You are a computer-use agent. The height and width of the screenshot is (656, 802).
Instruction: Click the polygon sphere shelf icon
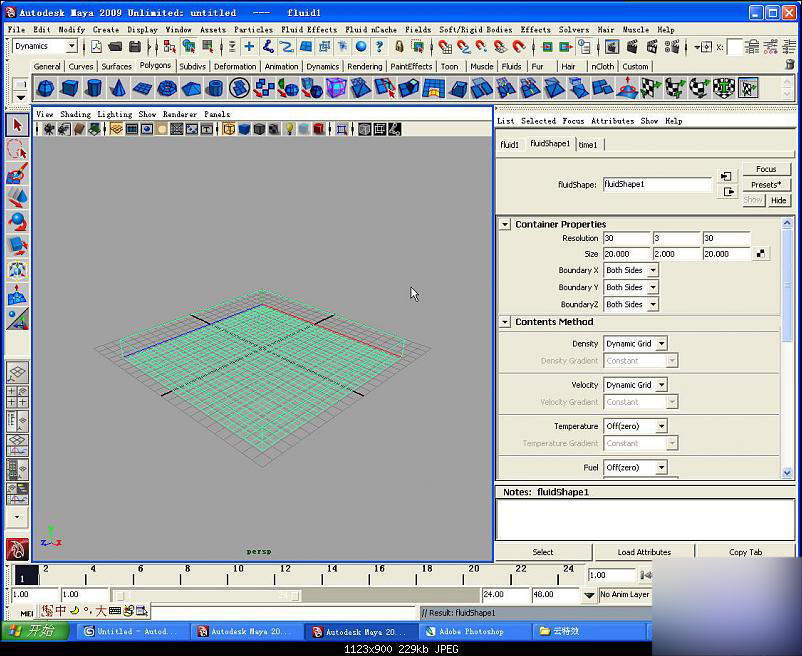[x=46, y=88]
